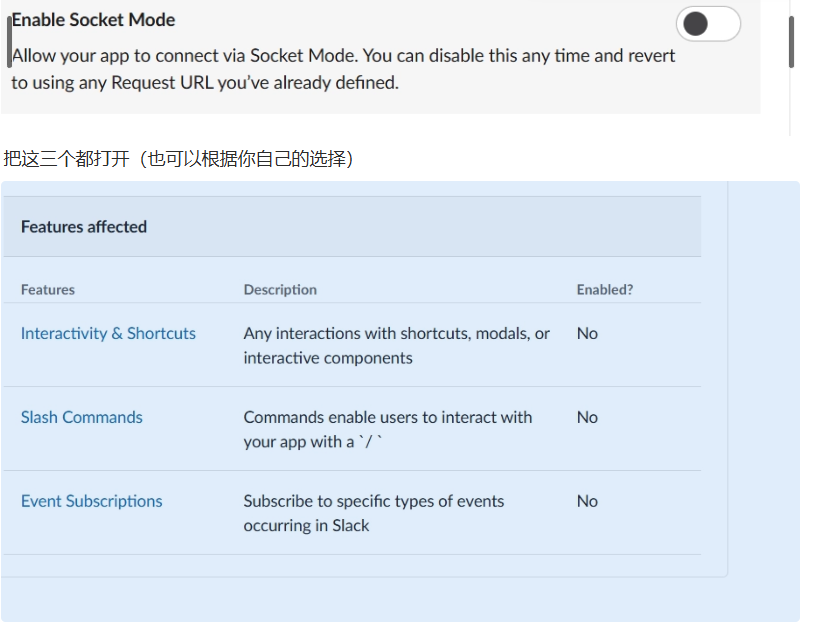Click the Enabled? column header
The image size is (818, 630).
pos(605,290)
